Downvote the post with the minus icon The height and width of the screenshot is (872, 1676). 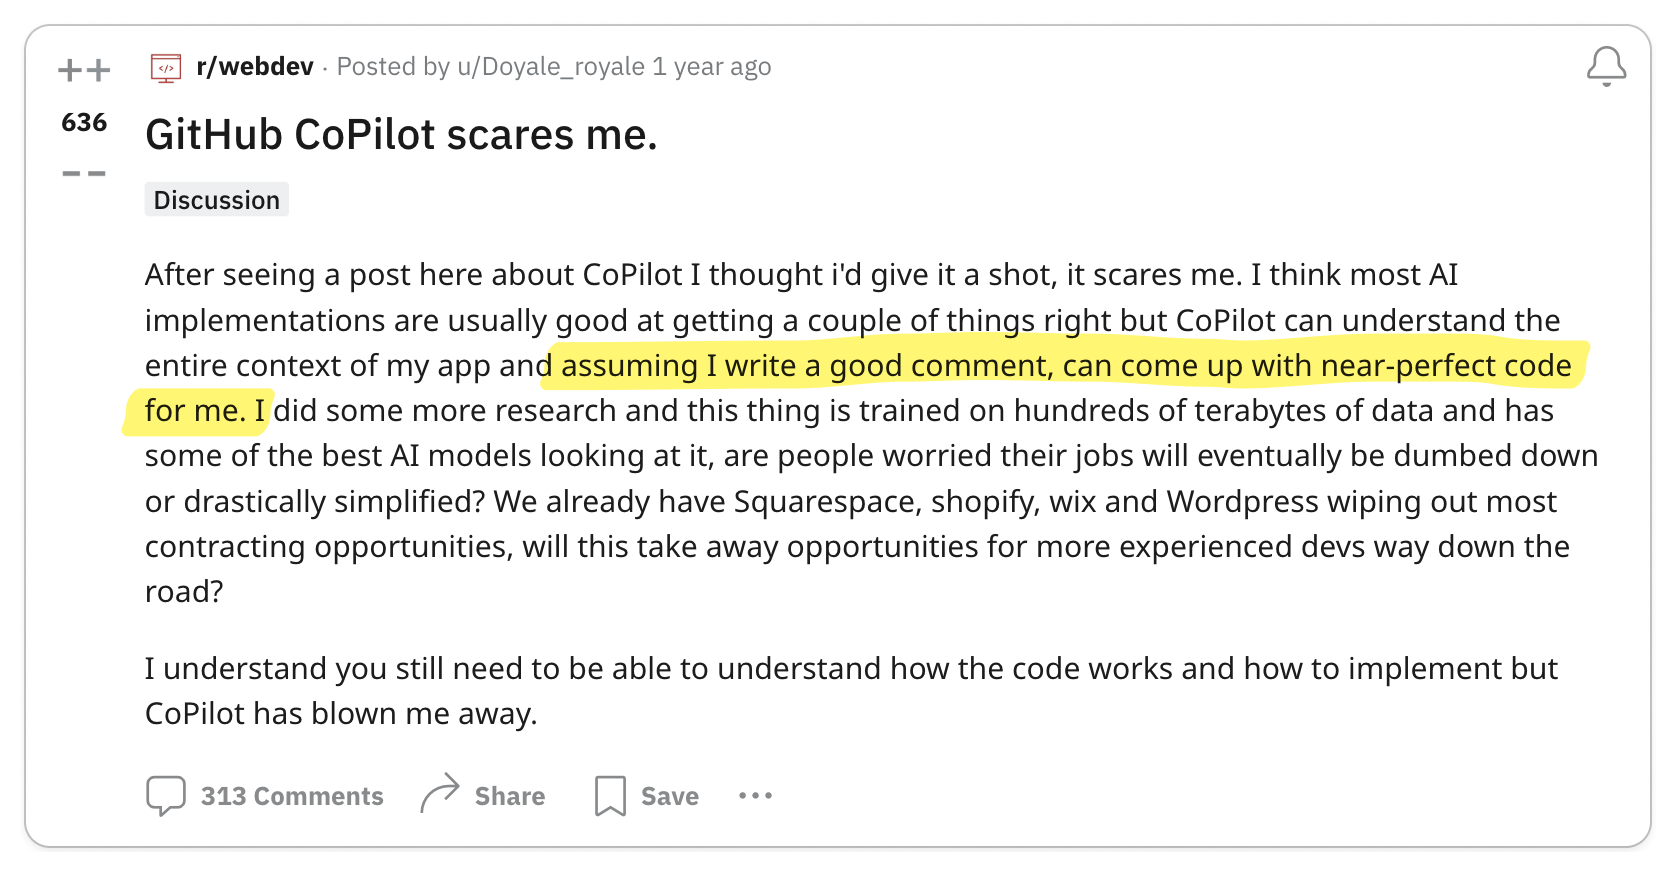(x=84, y=173)
